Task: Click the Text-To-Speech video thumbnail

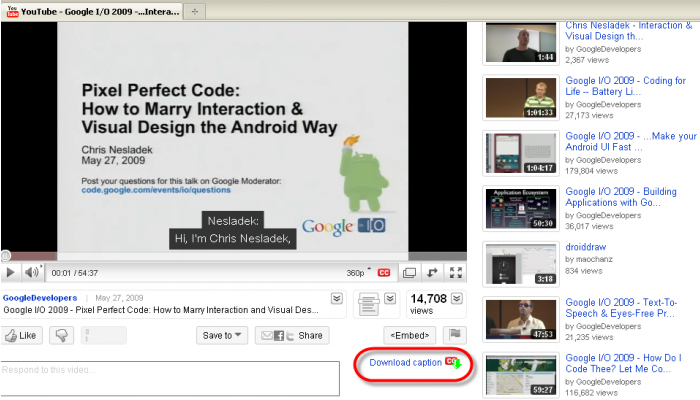Action: coord(521,320)
